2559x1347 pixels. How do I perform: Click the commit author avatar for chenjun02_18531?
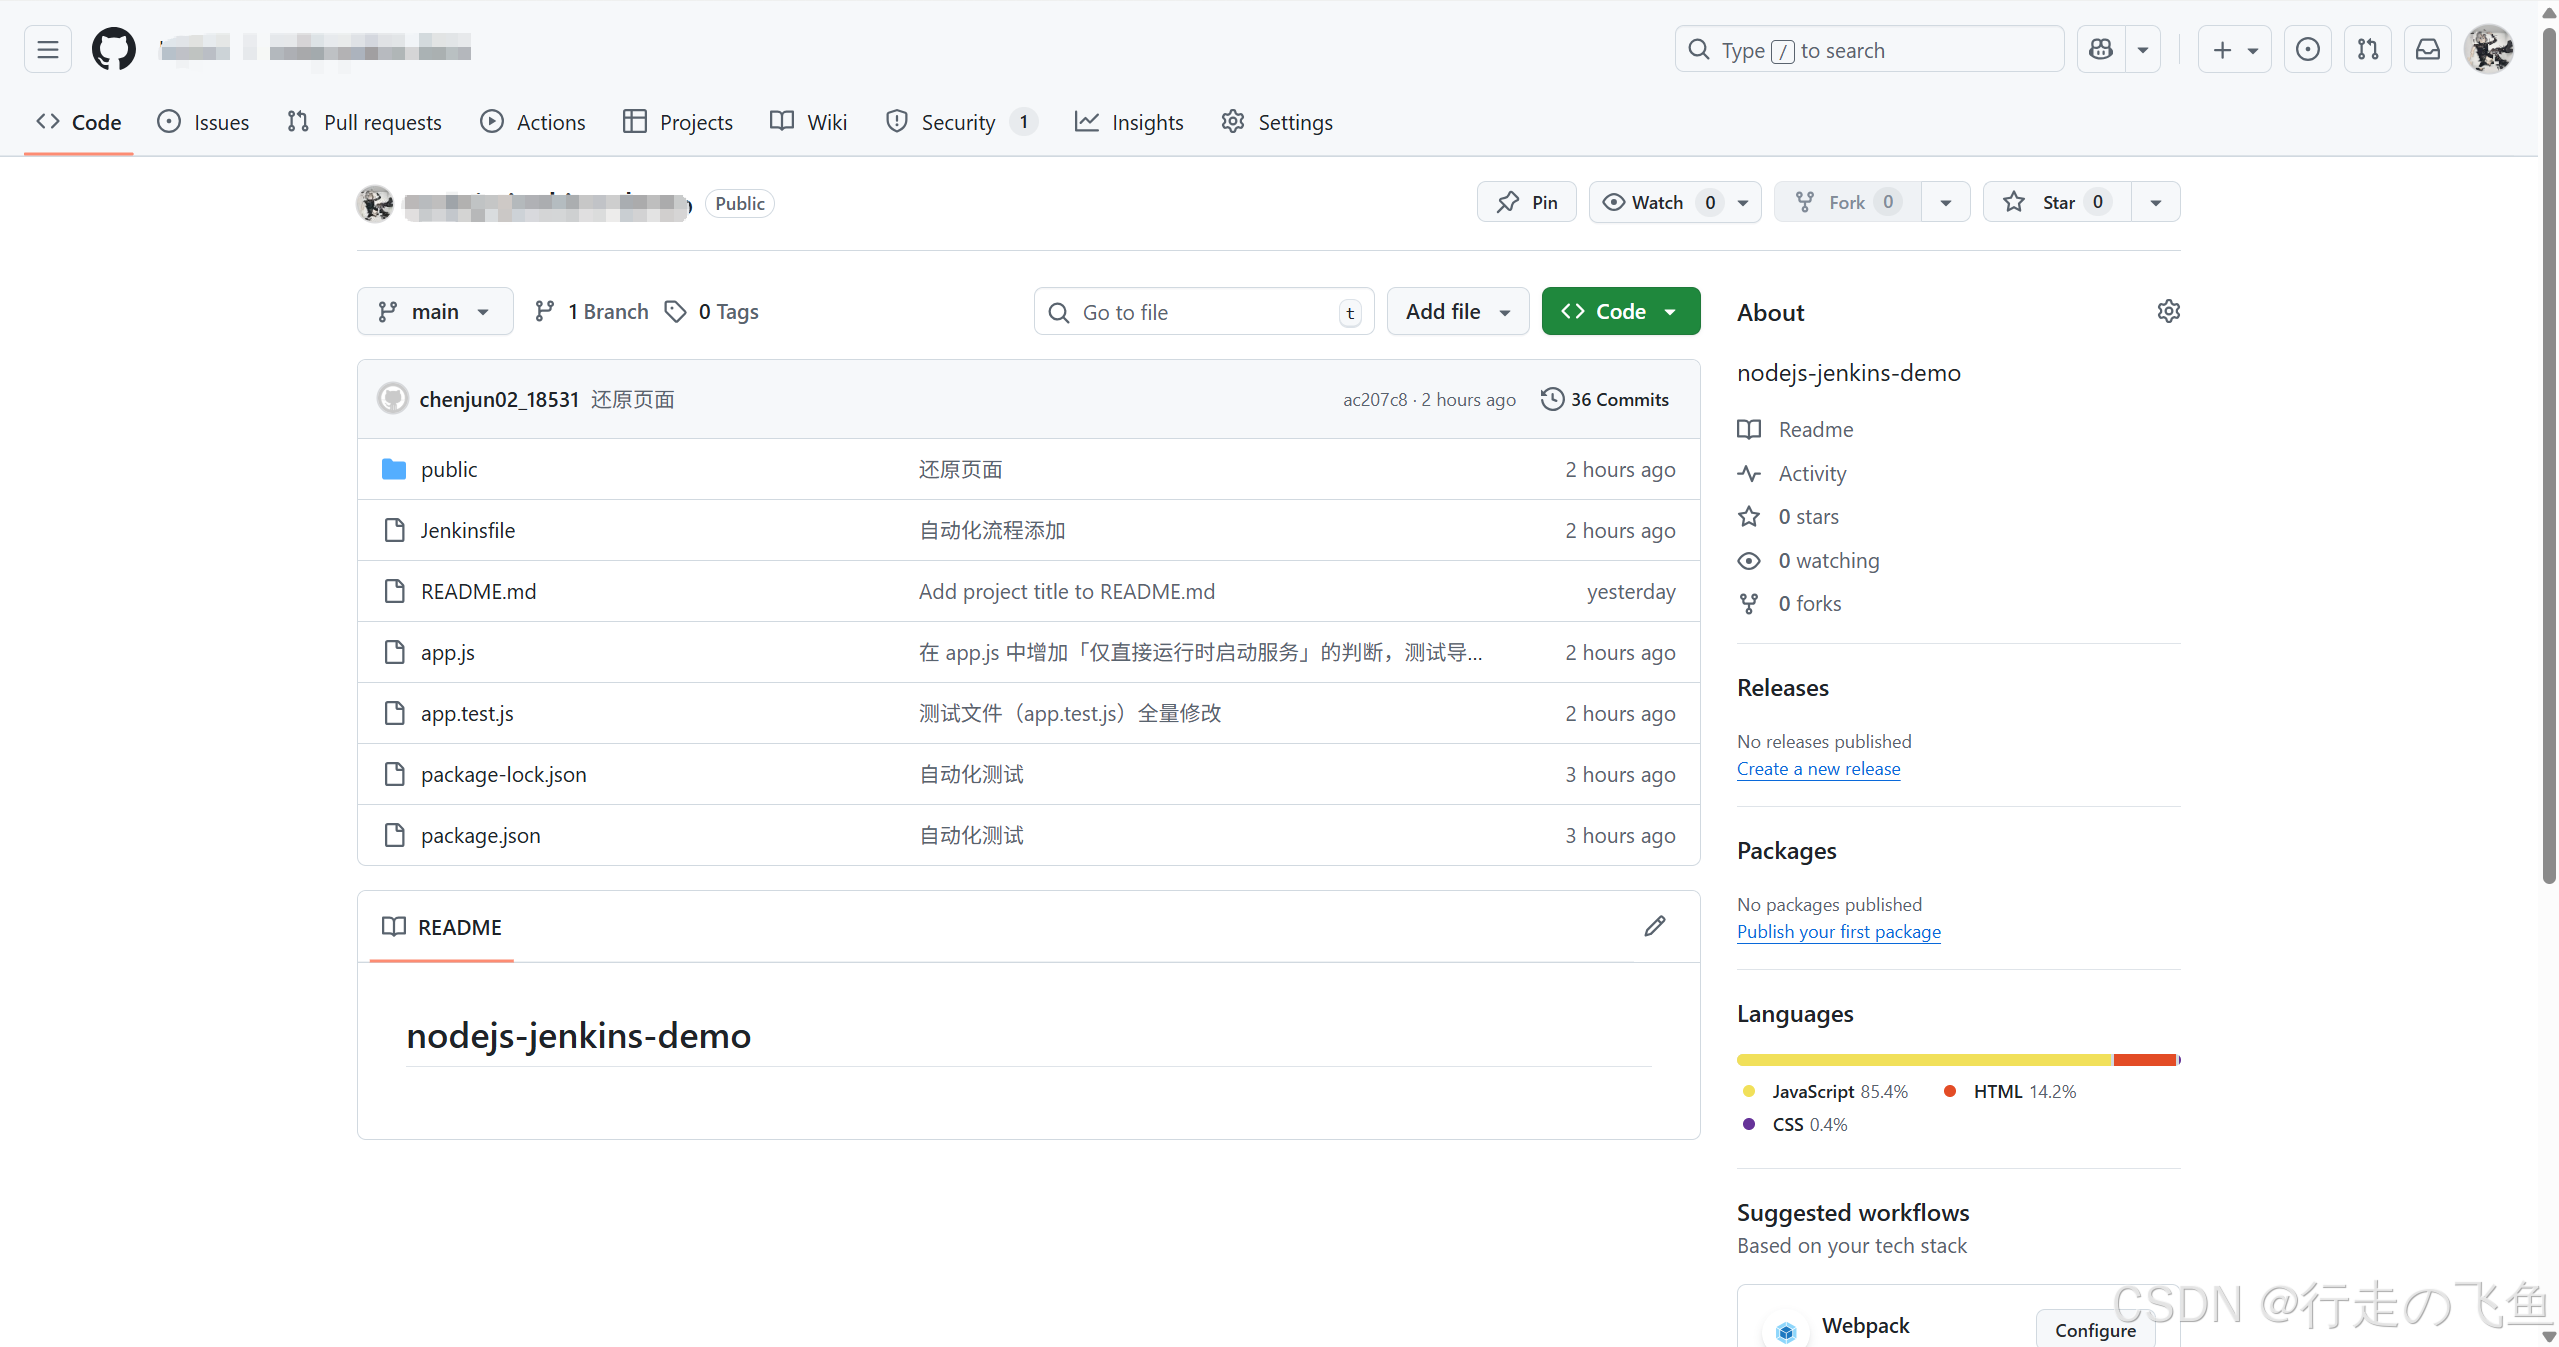point(393,398)
